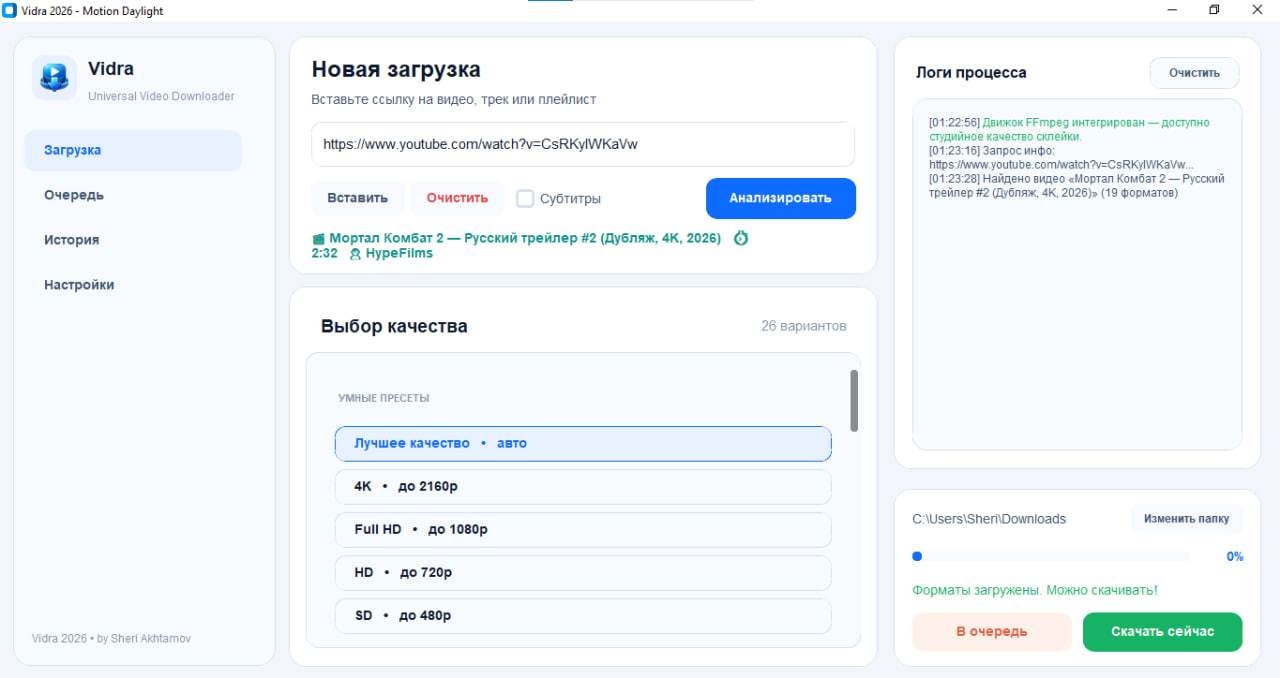Add the download using В очередь
Viewport: 1280px width, 678px height.
click(x=991, y=632)
